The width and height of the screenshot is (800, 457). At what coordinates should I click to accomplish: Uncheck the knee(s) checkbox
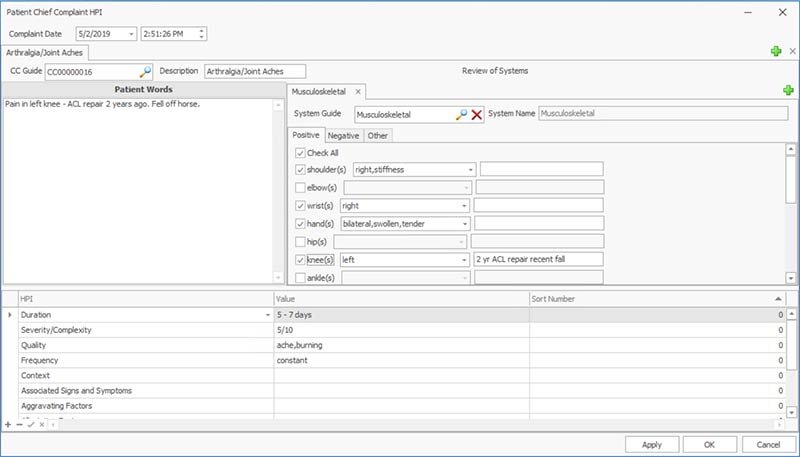301,259
